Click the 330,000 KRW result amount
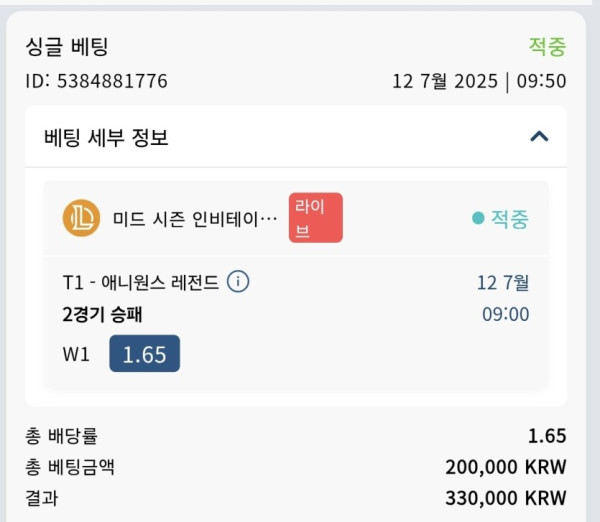600x522 pixels. [506, 498]
